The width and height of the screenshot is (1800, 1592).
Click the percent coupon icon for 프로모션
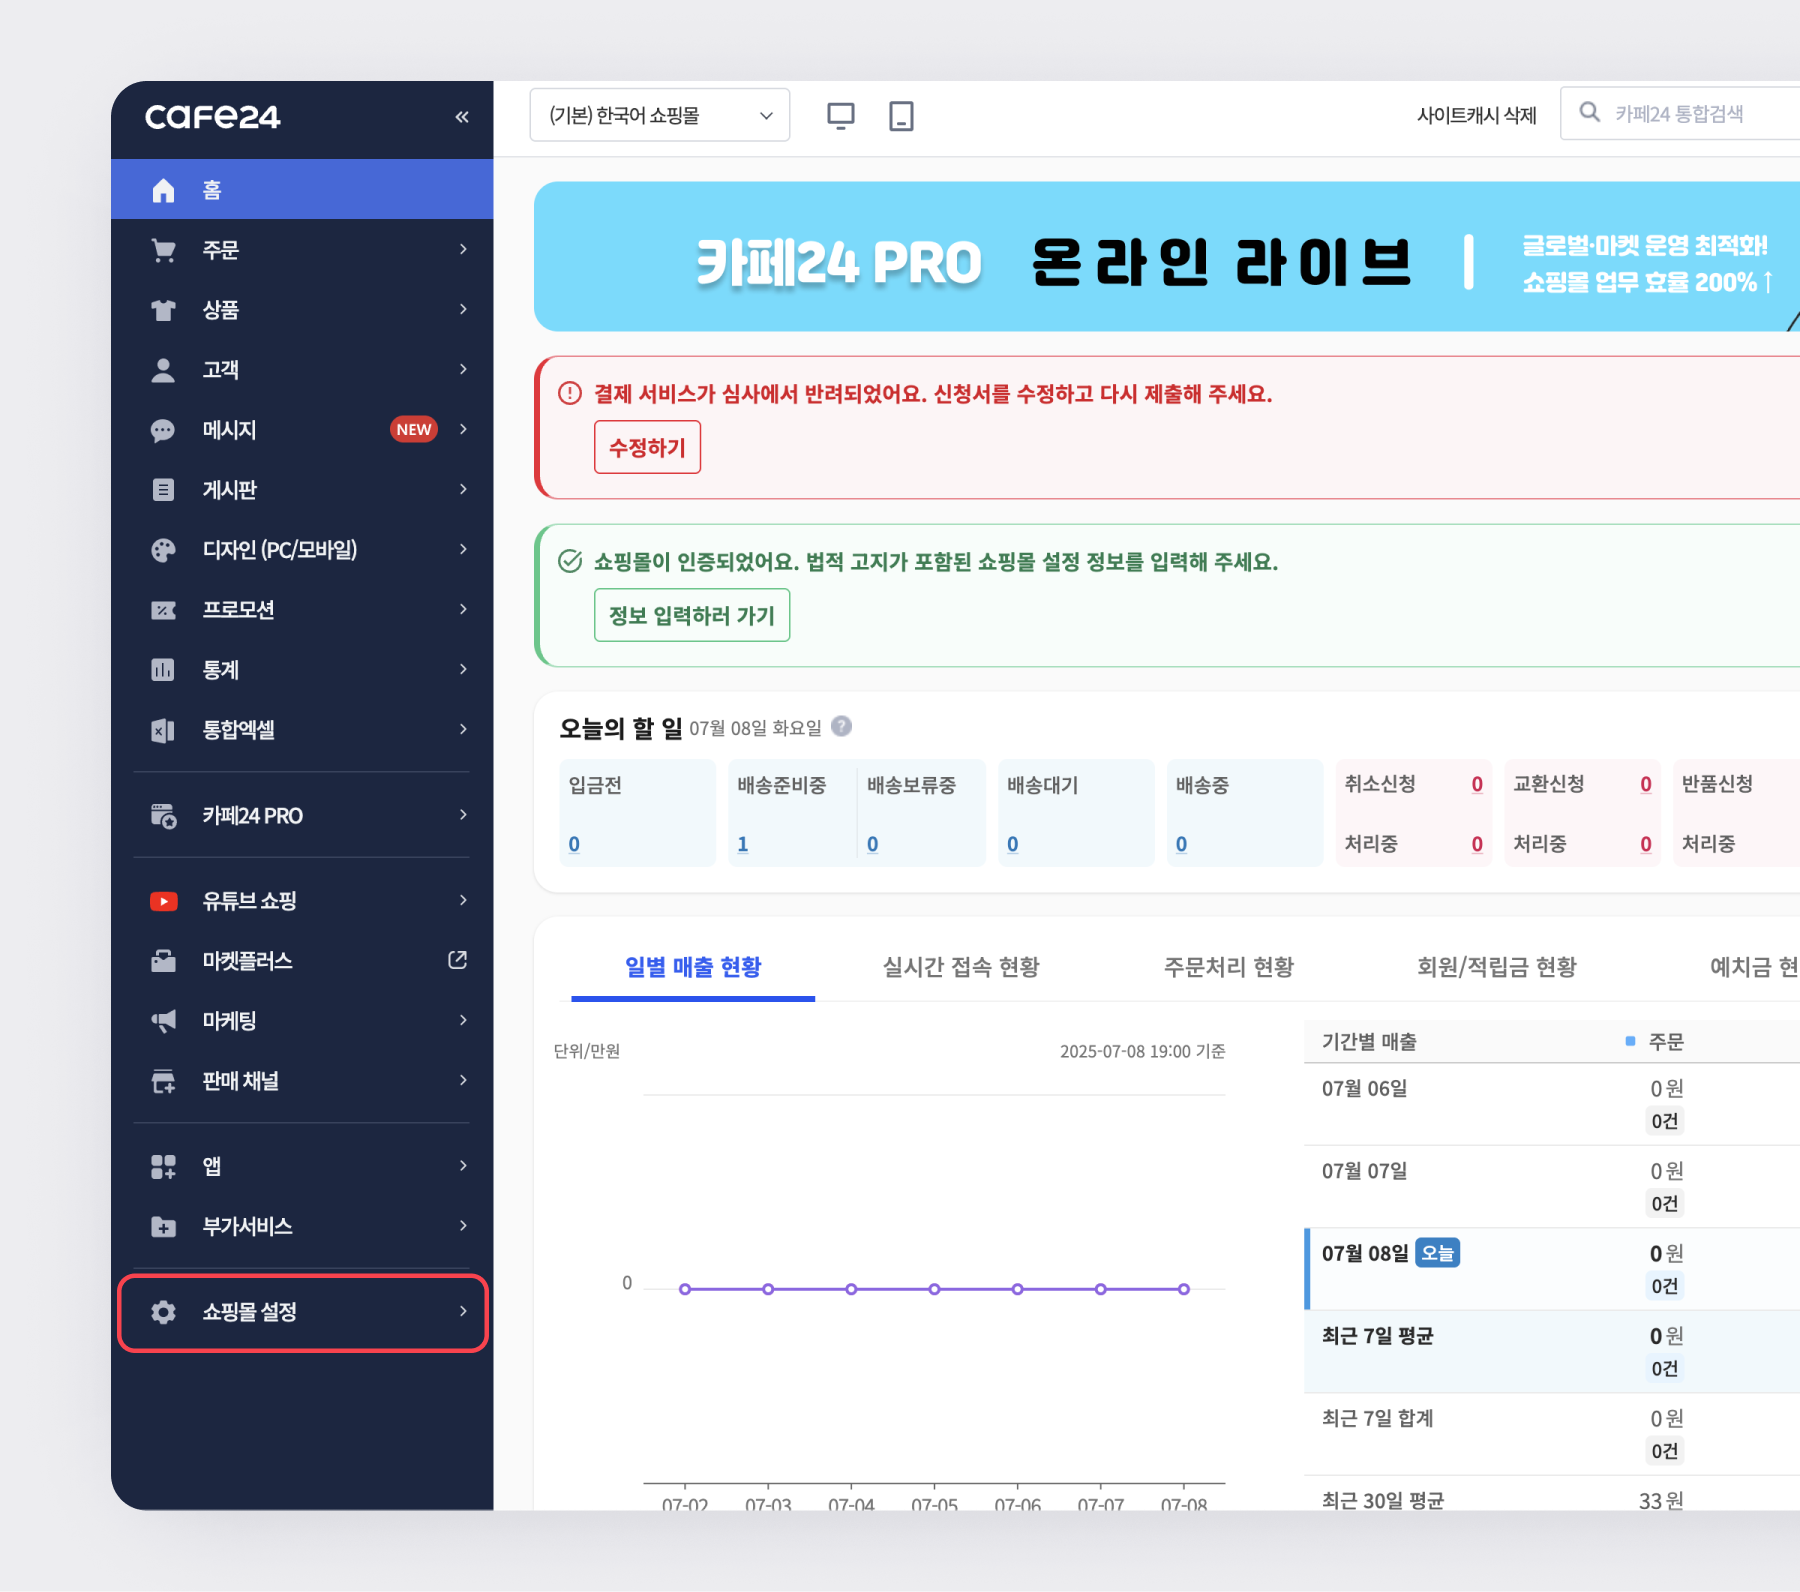click(x=163, y=610)
